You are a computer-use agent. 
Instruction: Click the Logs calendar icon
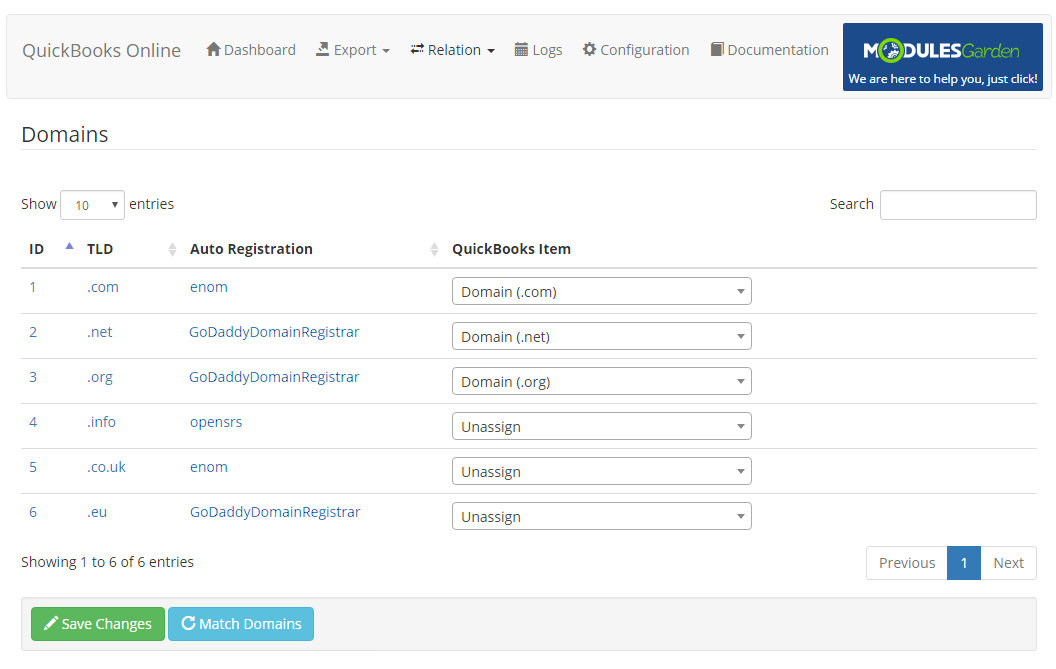pos(521,49)
